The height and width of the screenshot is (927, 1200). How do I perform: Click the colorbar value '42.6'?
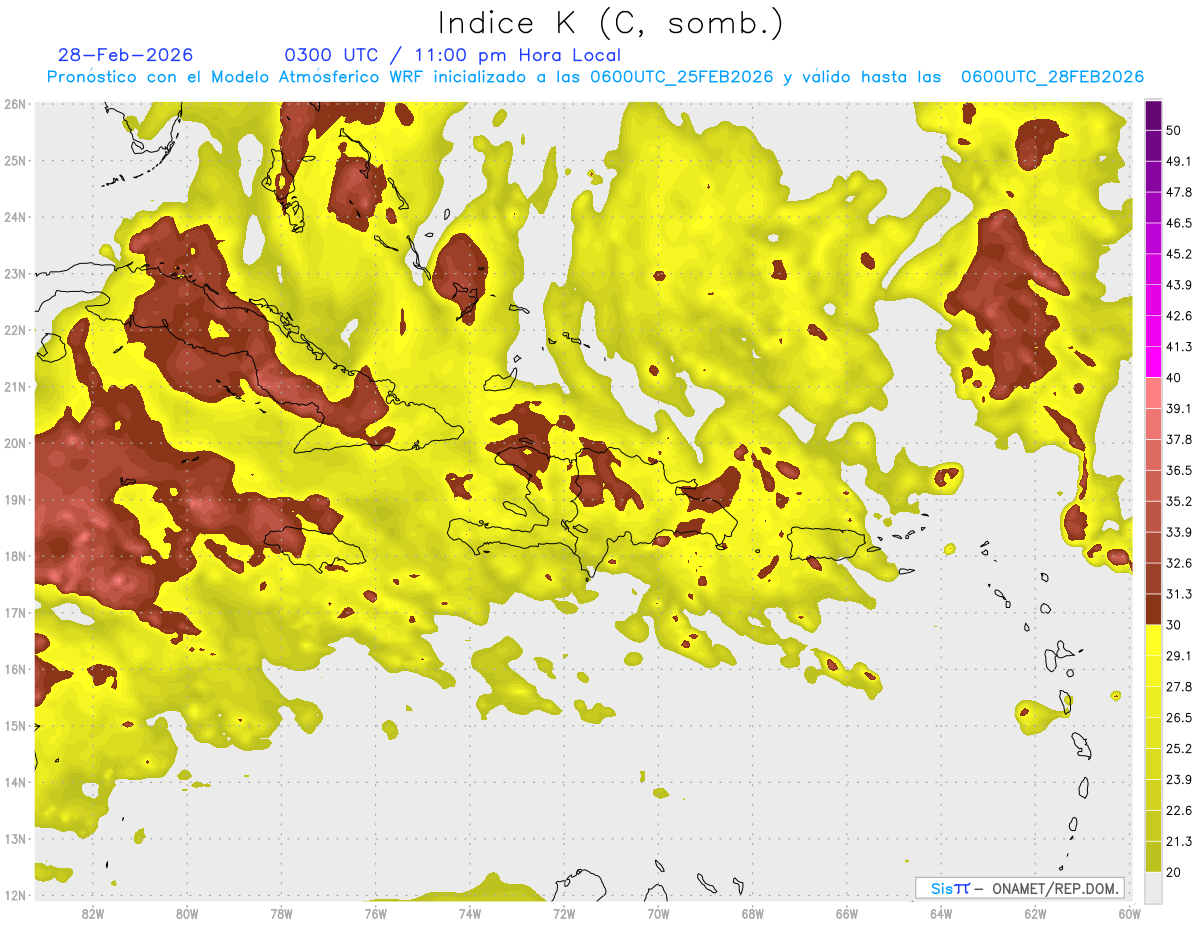pos(1179,316)
